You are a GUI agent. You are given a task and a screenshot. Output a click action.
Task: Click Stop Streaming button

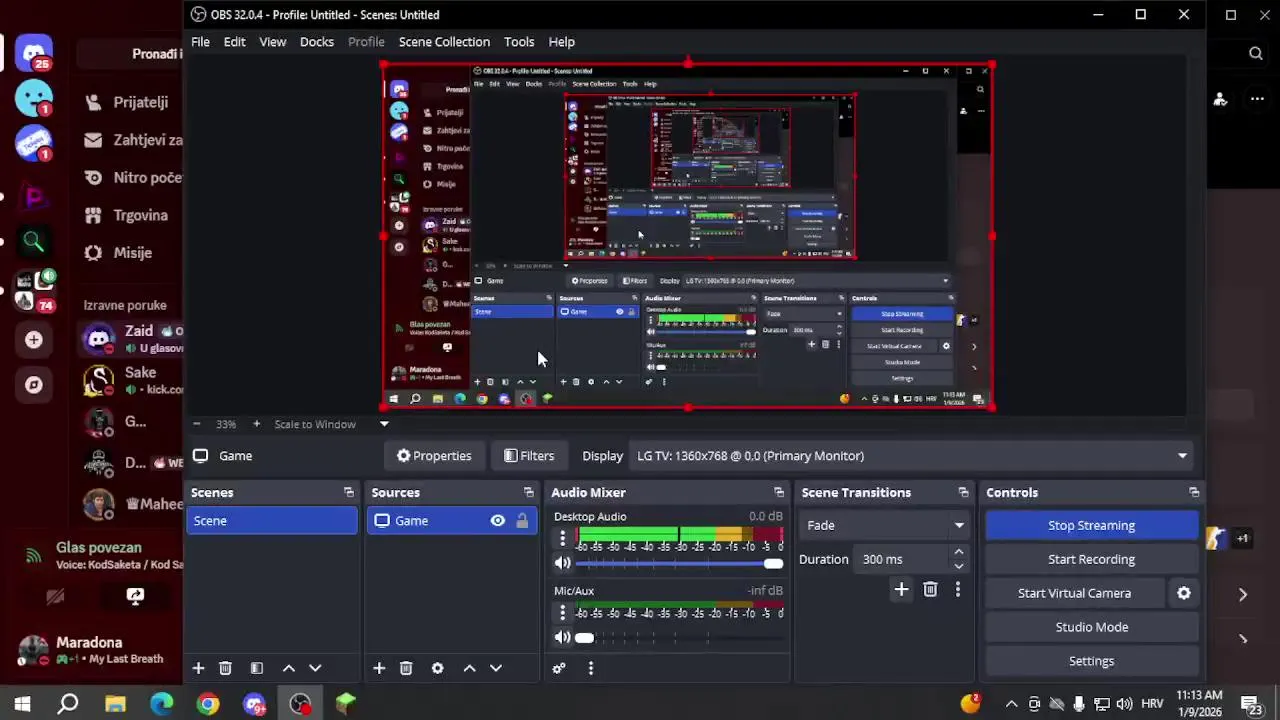tap(1091, 525)
